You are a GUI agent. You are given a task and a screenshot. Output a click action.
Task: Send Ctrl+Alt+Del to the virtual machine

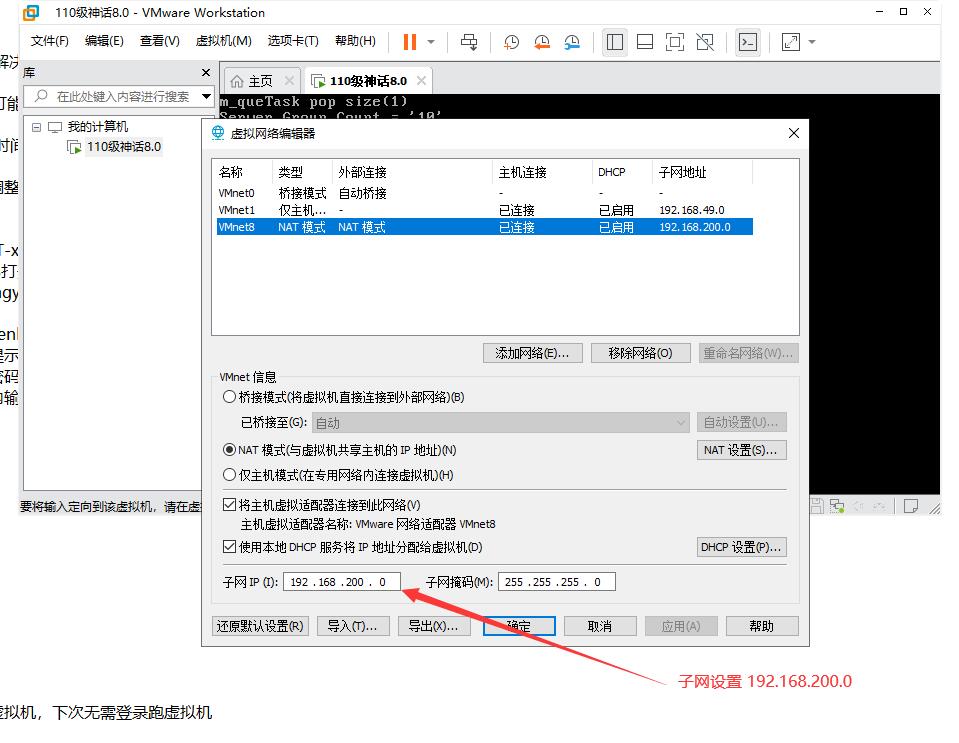[468, 42]
